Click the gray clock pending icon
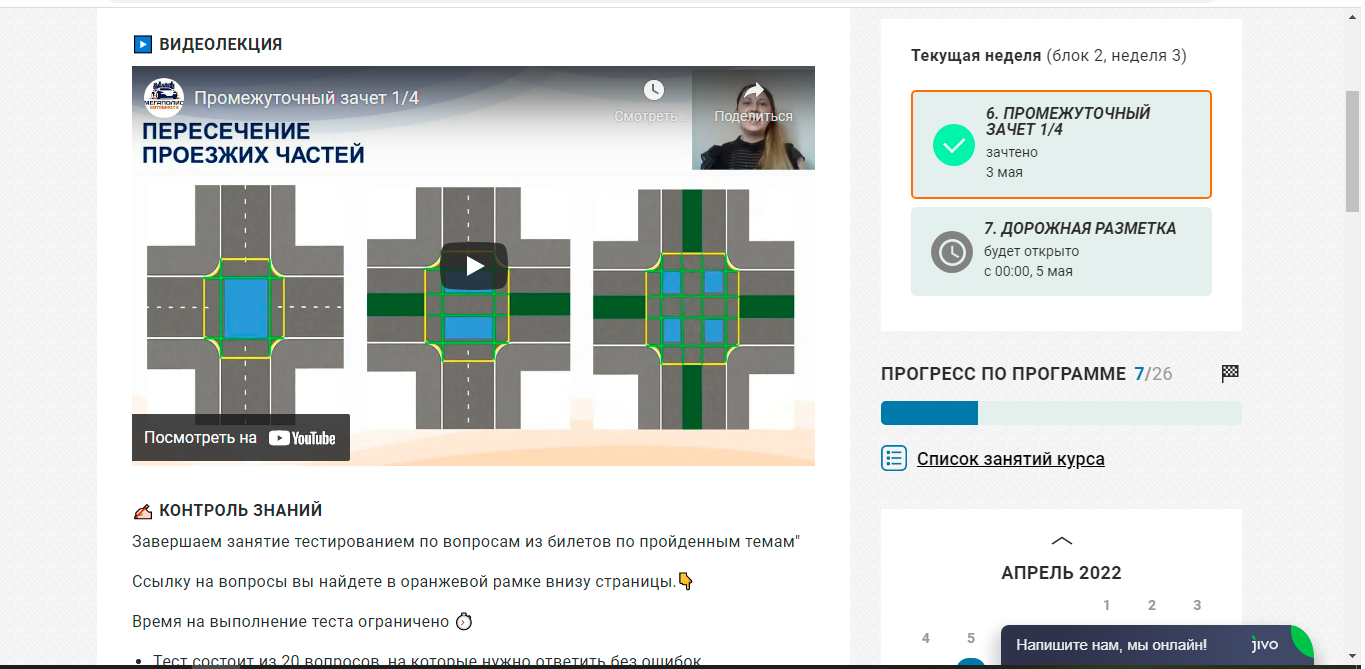This screenshot has width=1365, height=669. [x=951, y=252]
